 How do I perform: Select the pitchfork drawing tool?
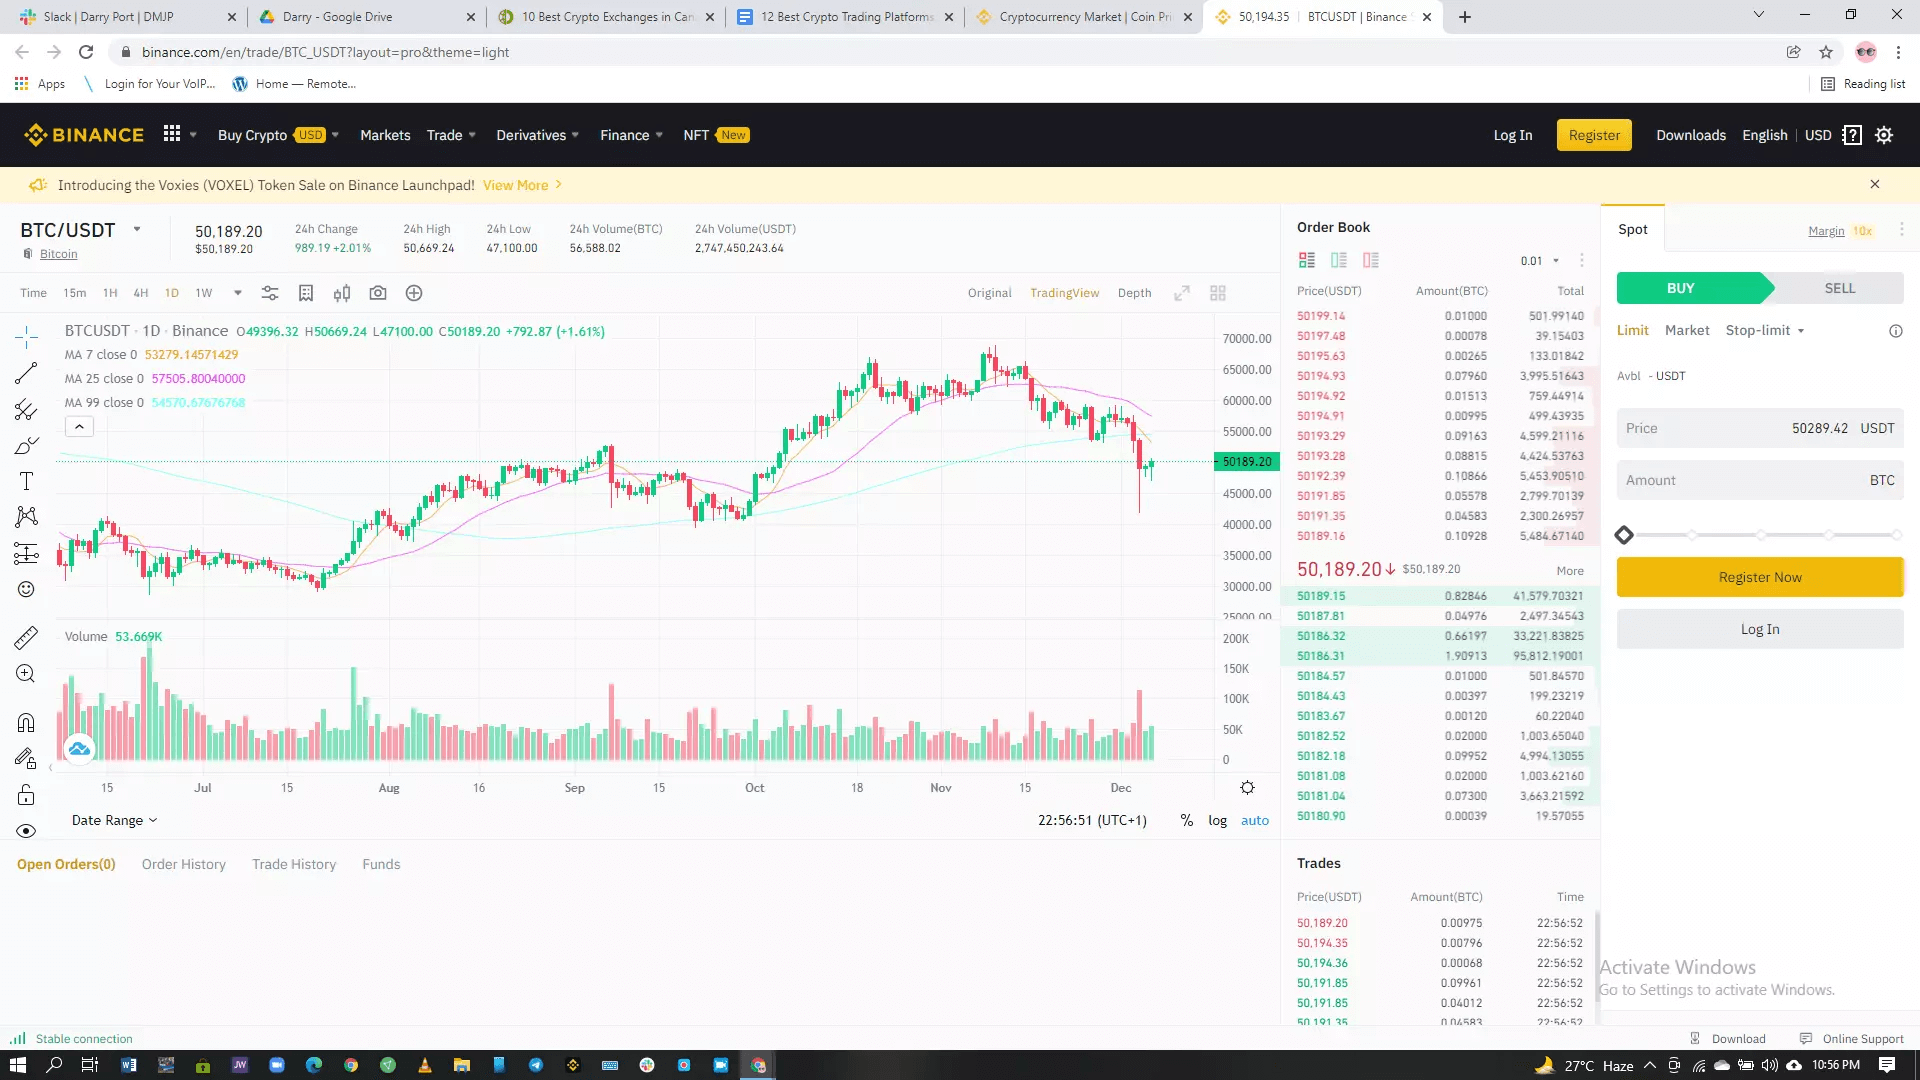26,409
